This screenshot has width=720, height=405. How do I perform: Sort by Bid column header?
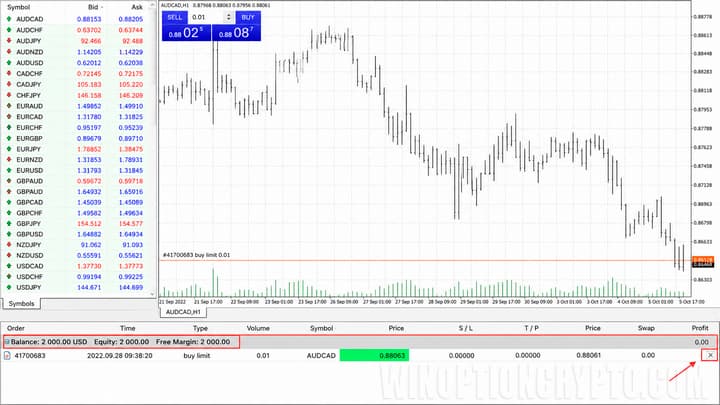[x=93, y=7]
